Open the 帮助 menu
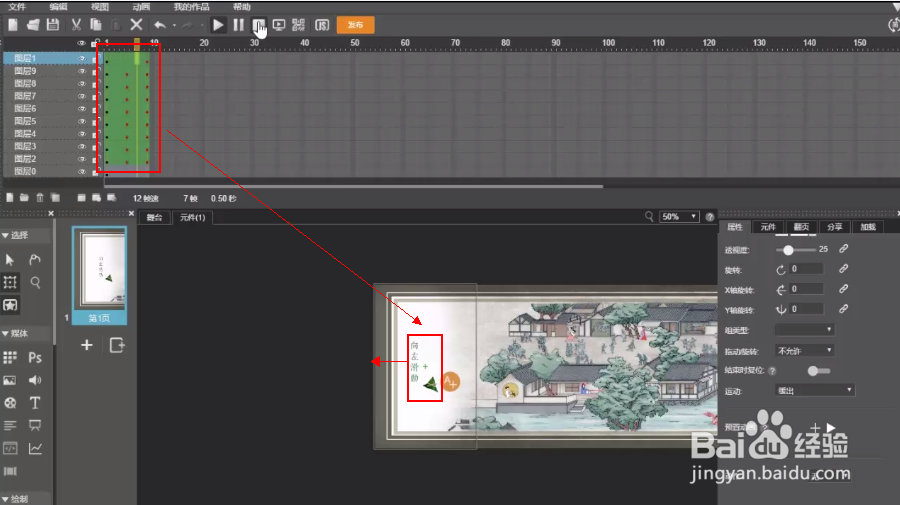 tap(242, 7)
